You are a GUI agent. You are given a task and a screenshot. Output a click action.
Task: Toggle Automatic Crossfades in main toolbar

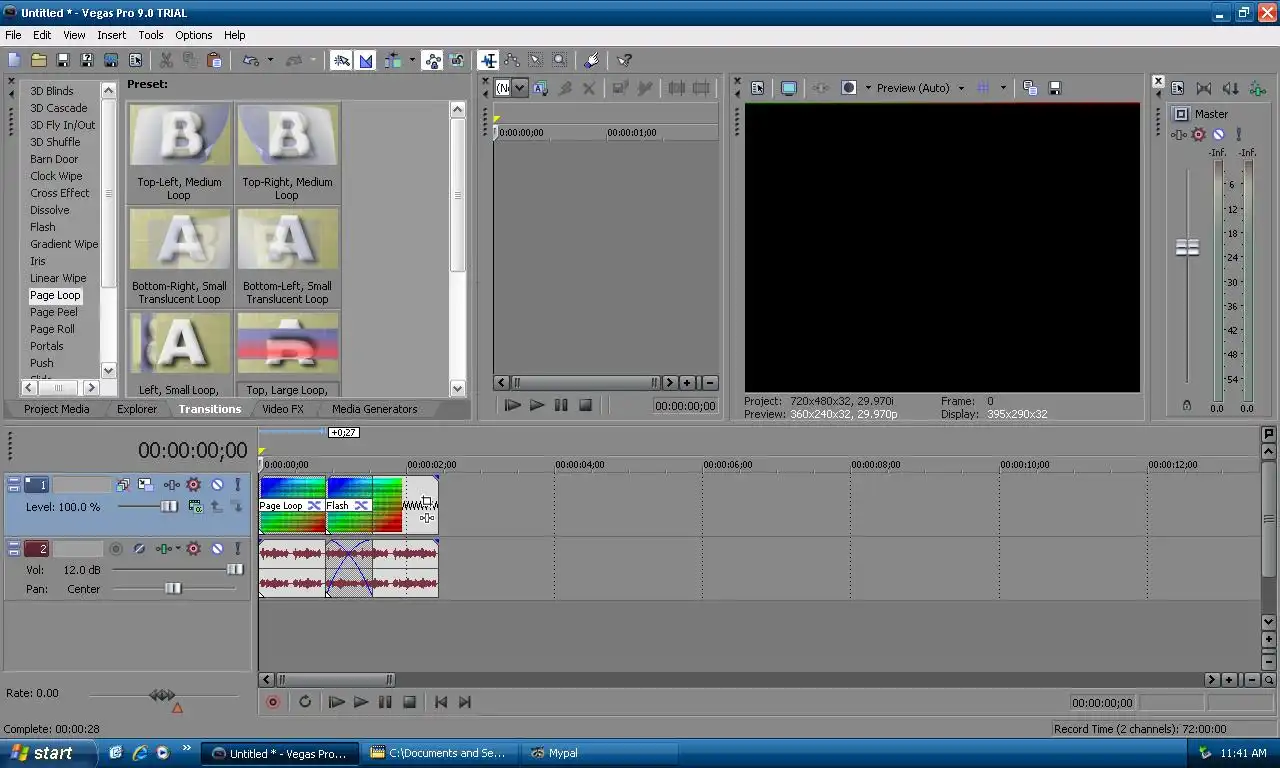366,61
